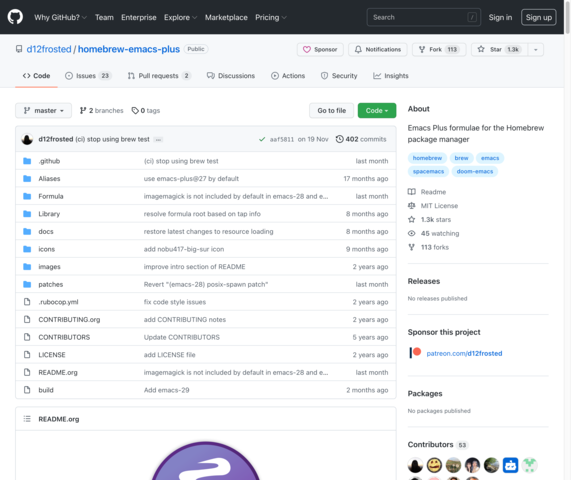
Task: Click the Sign up button
Action: coord(539,17)
